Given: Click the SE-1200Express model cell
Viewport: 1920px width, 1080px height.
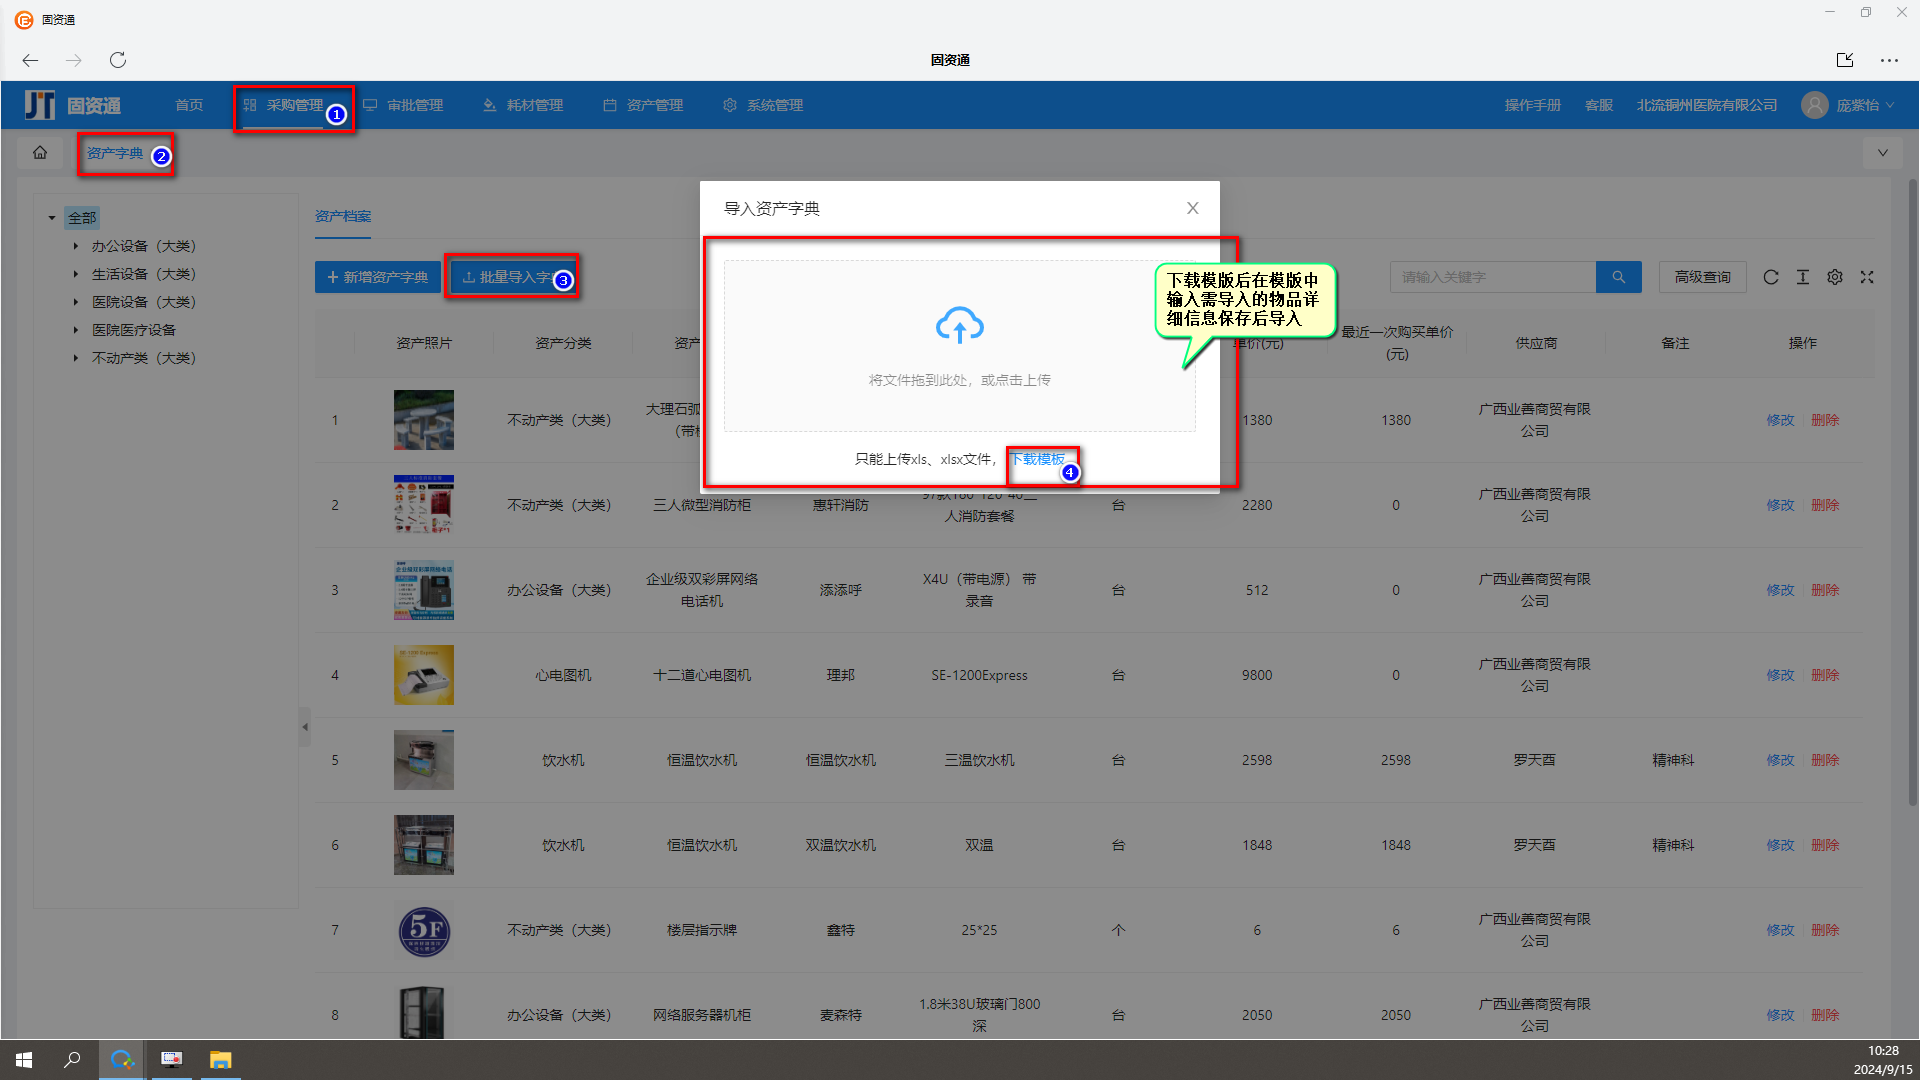Looking at the screenshot, I should click(x=979, y=675).
